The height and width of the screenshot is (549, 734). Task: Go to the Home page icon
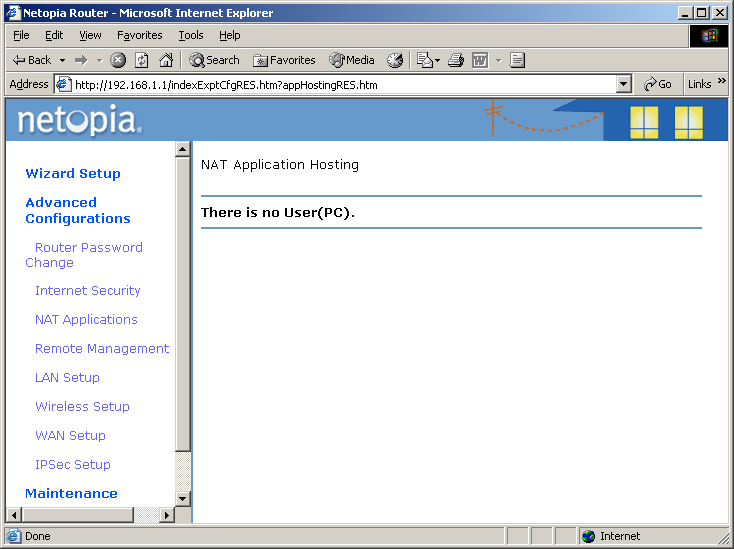[166, 60]
